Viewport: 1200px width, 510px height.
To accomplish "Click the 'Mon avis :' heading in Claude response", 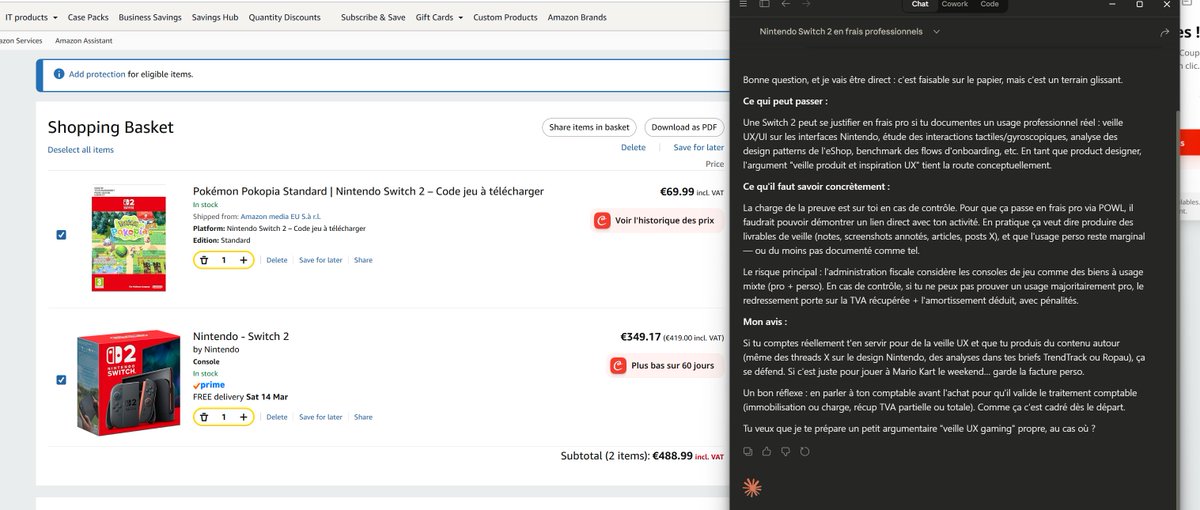I will (765, 322).
